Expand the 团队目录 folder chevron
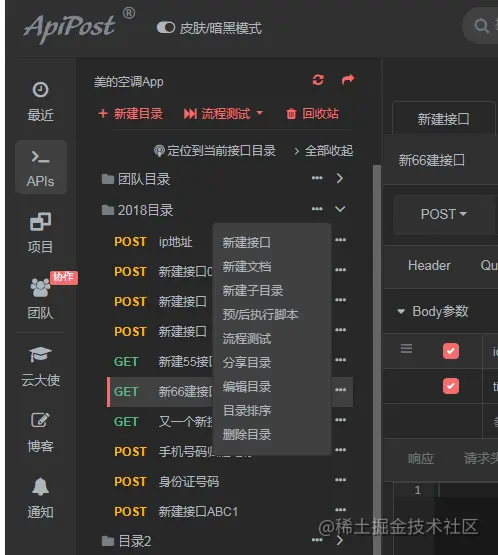Viewport: 498px width, 555px height. coord(340,178)
